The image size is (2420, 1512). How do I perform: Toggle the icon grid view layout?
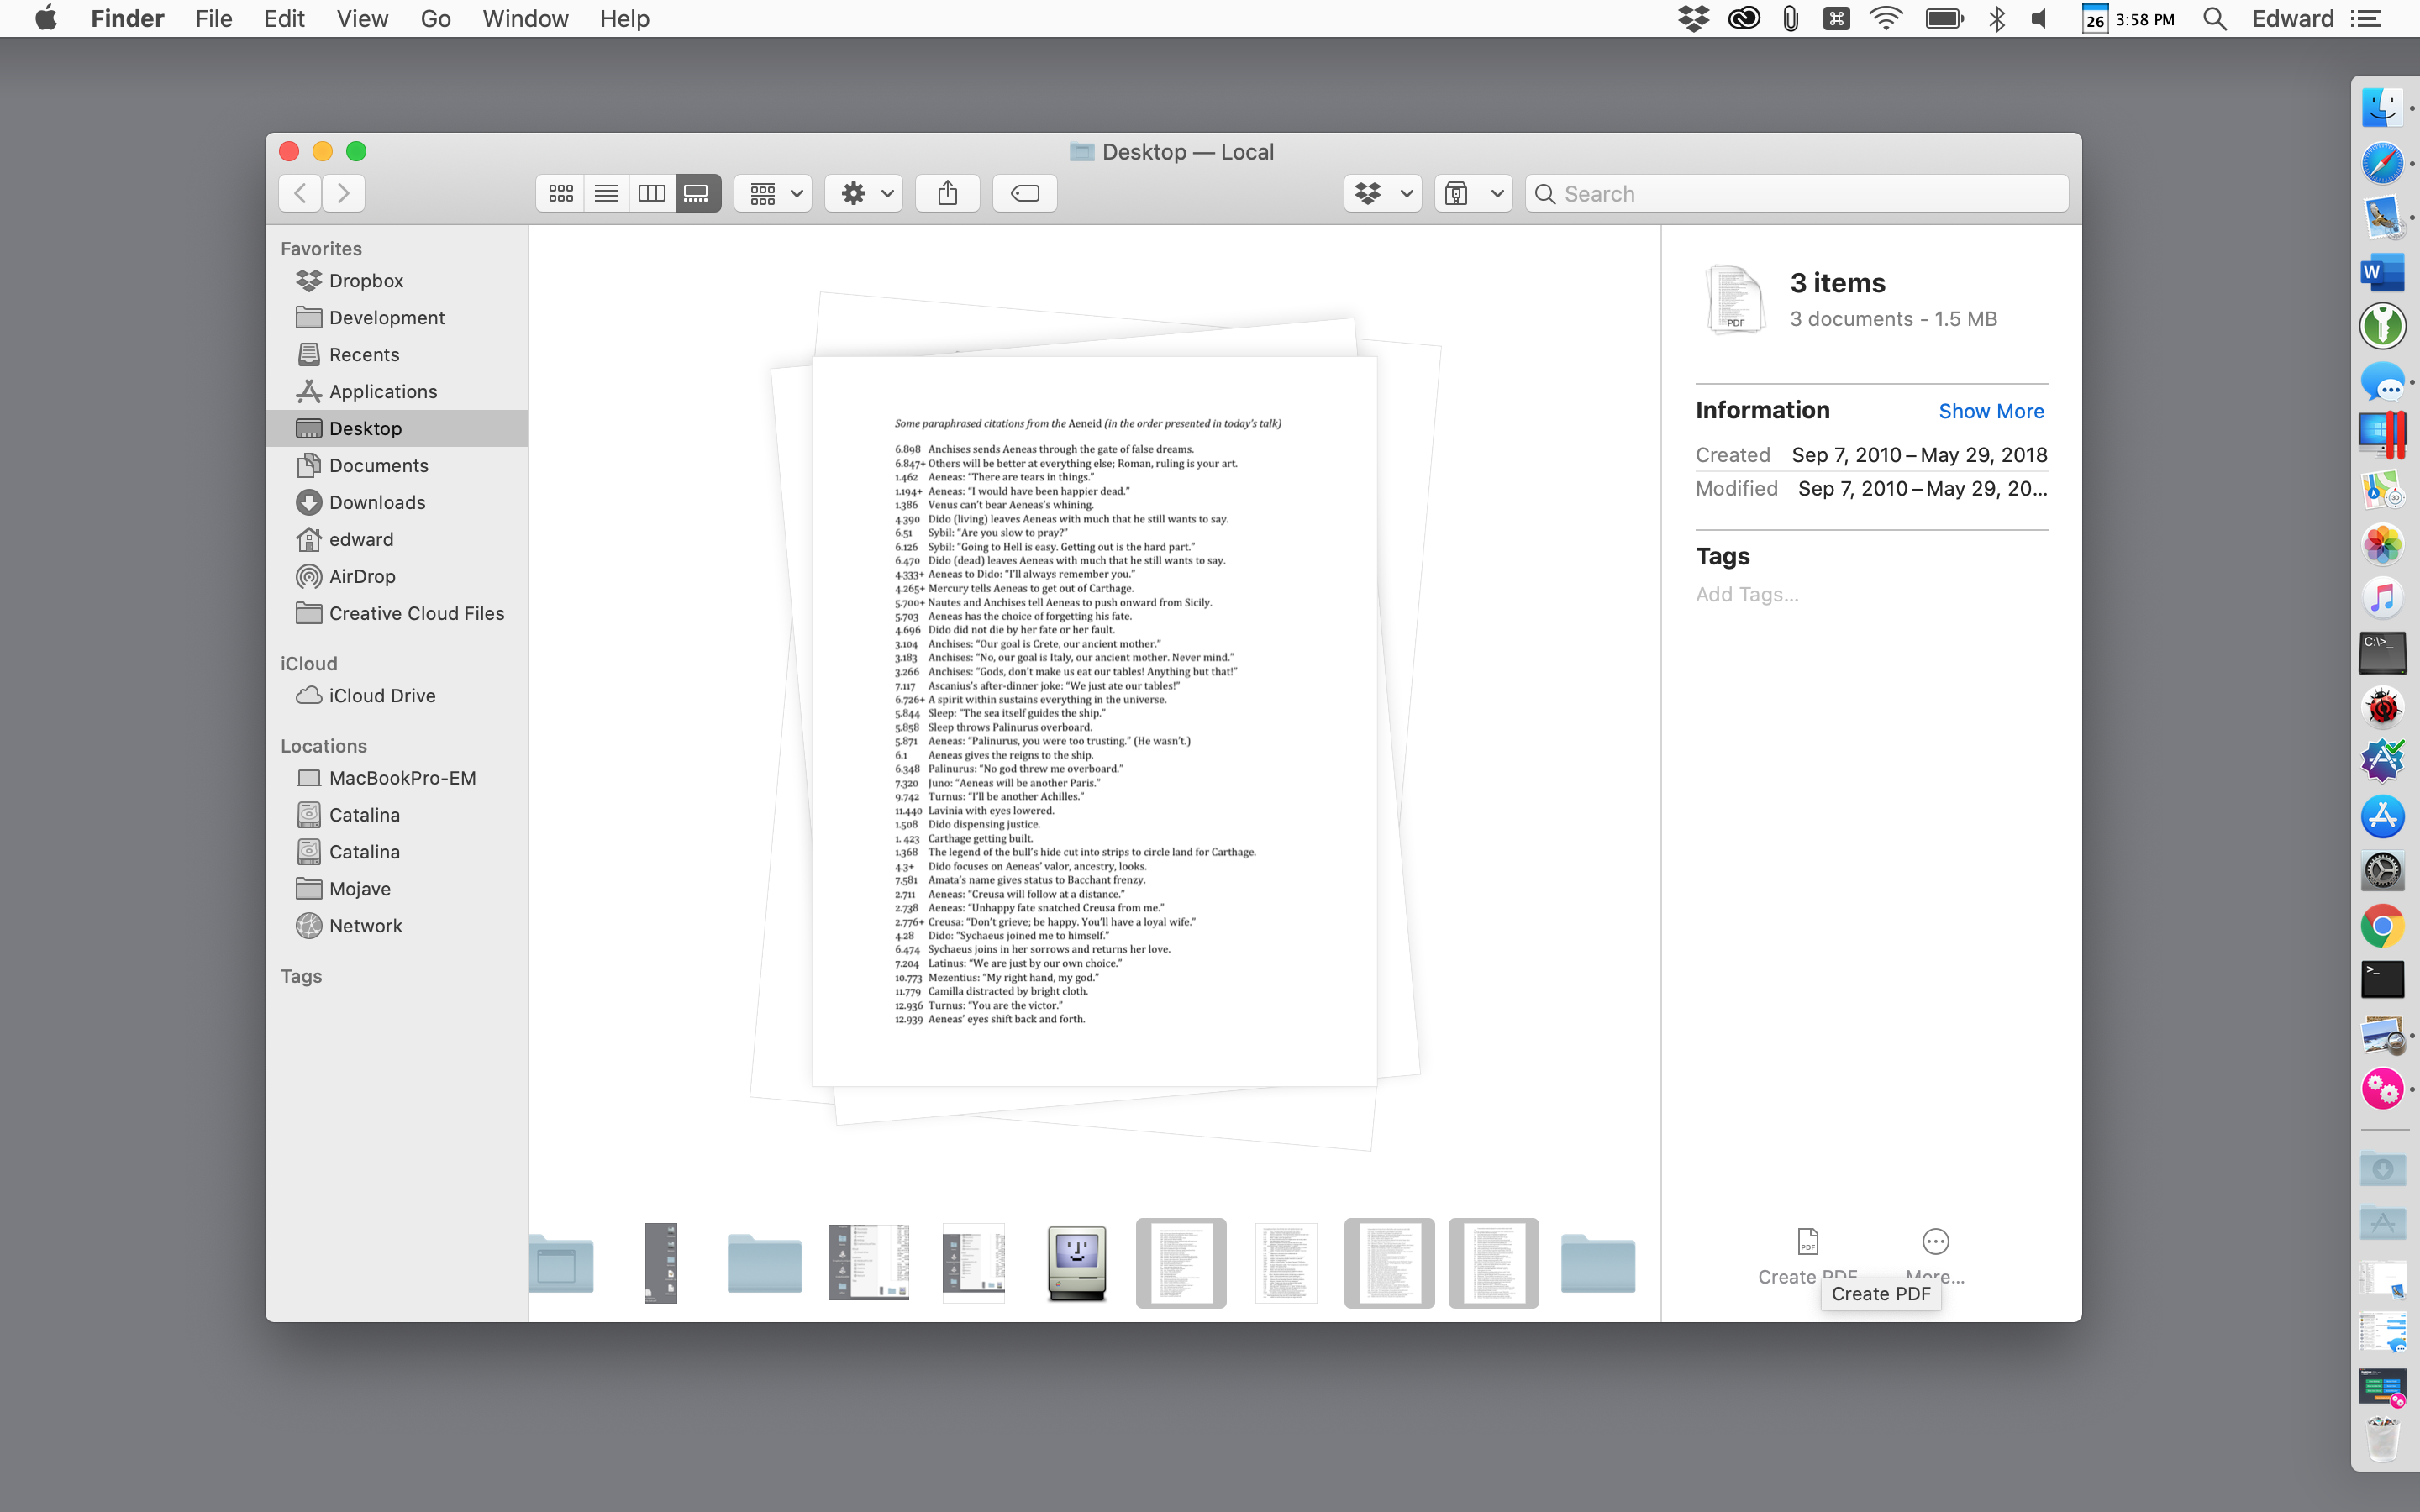click(x=561, y=192)
